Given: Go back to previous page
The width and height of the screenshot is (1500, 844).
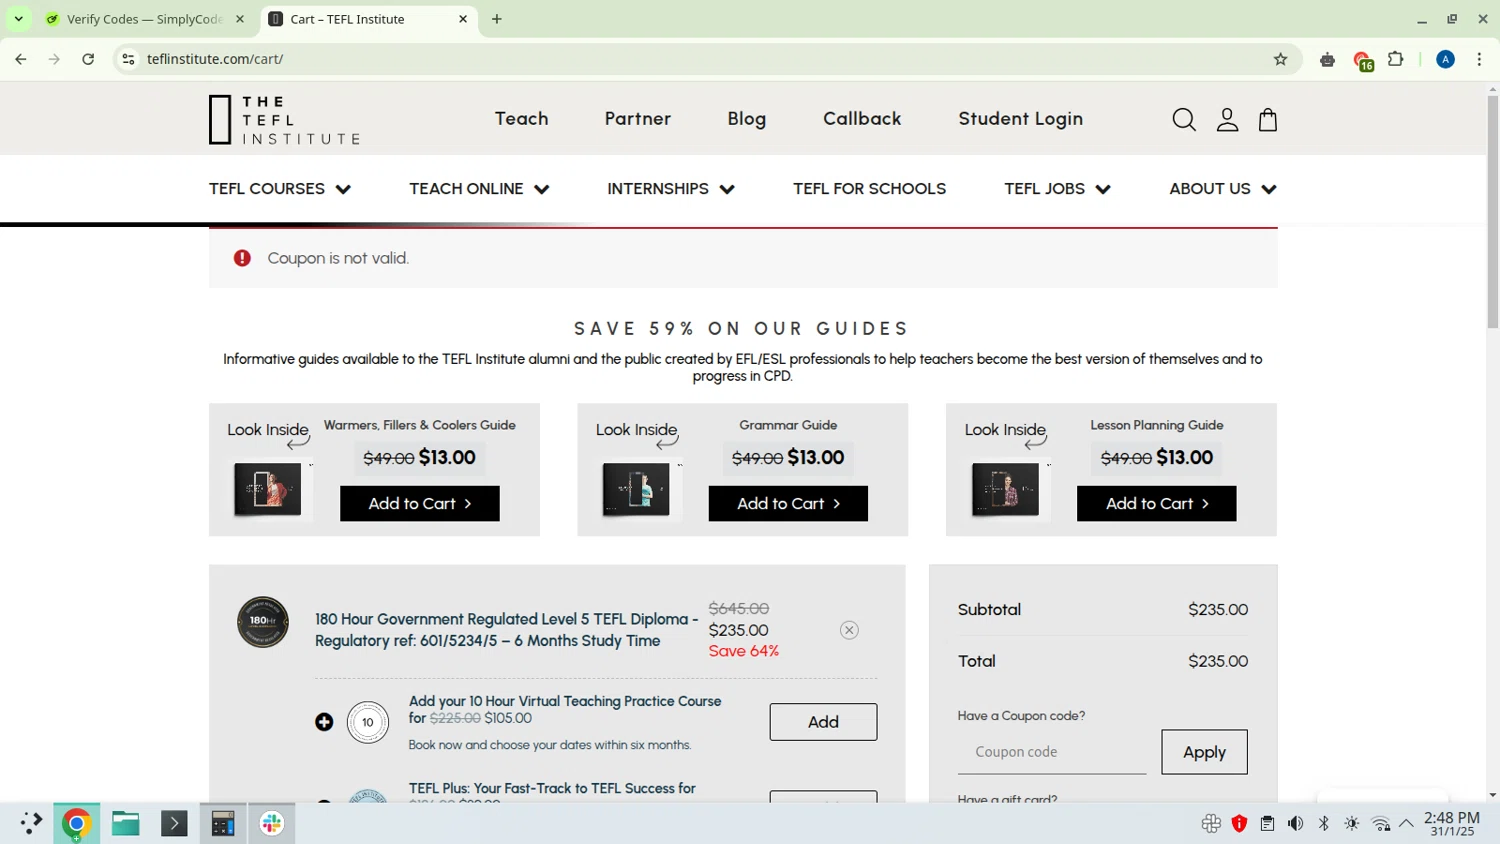Looking at the screenshot, I should coord(21,59).
